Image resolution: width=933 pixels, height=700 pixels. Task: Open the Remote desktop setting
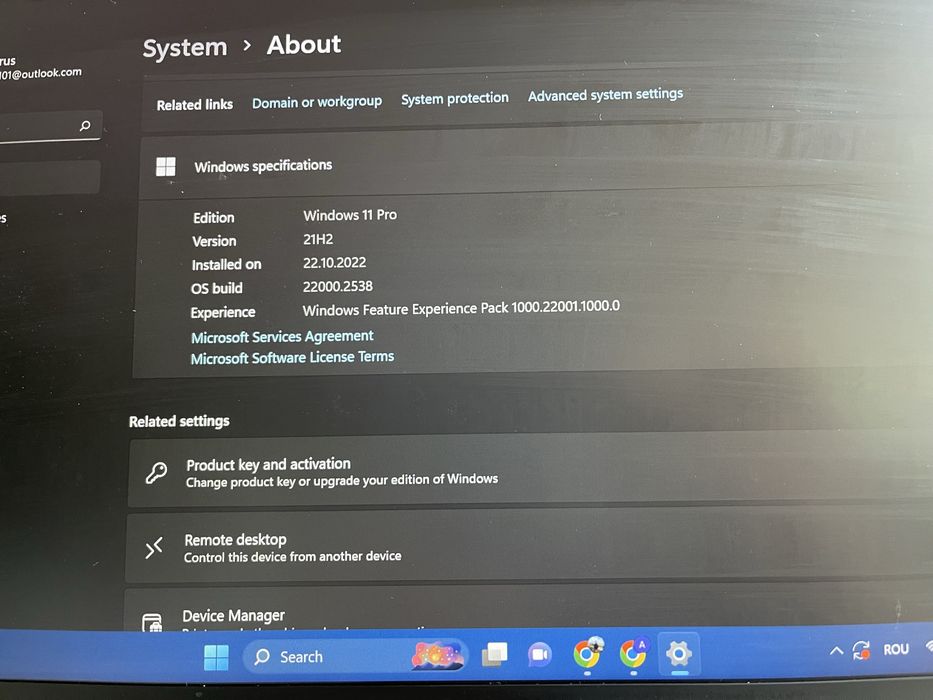point(528,546)
